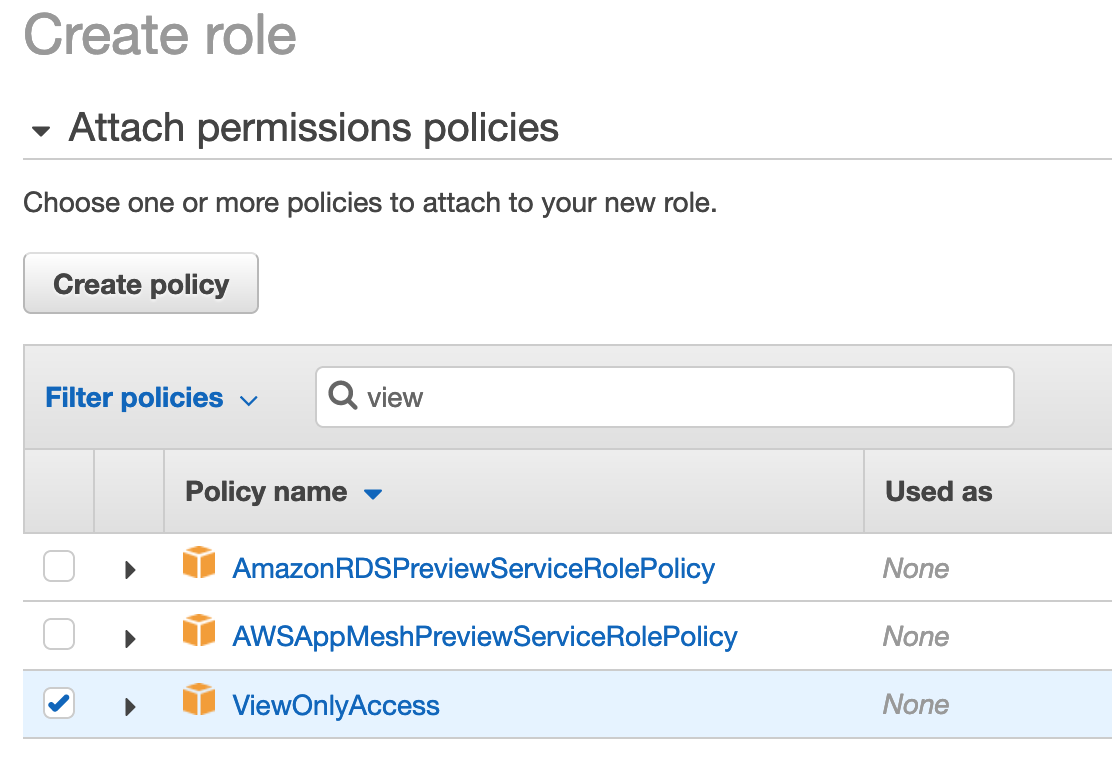The image size is (1112, 782).
Task: Sort by Policy name column
Action: coord(284,491)
